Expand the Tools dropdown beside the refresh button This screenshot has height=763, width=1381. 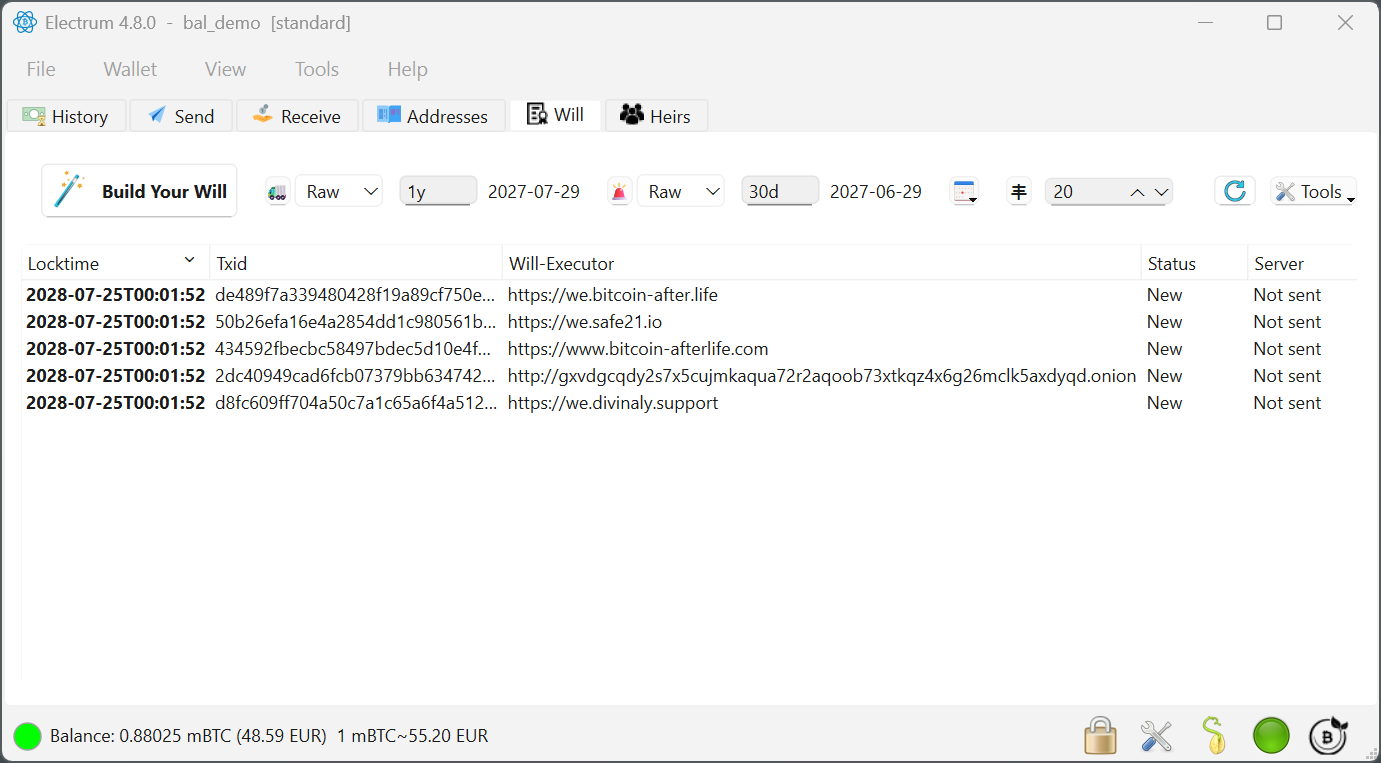point(1313,192)
